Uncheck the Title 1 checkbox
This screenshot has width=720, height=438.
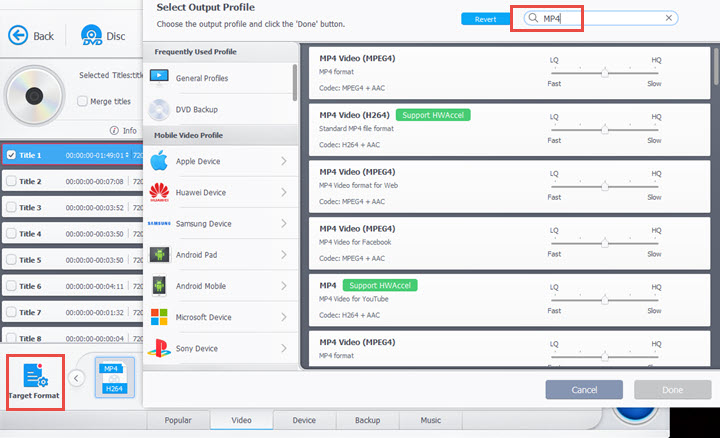click(11, 155)
